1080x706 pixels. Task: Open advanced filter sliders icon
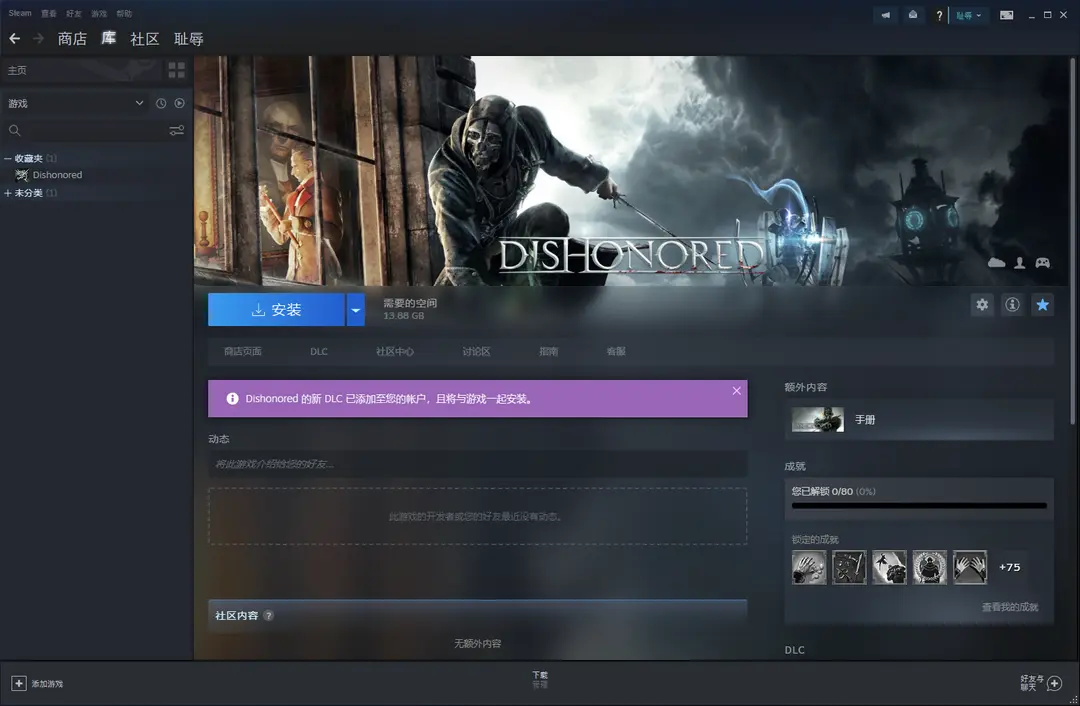click(176, 130)
